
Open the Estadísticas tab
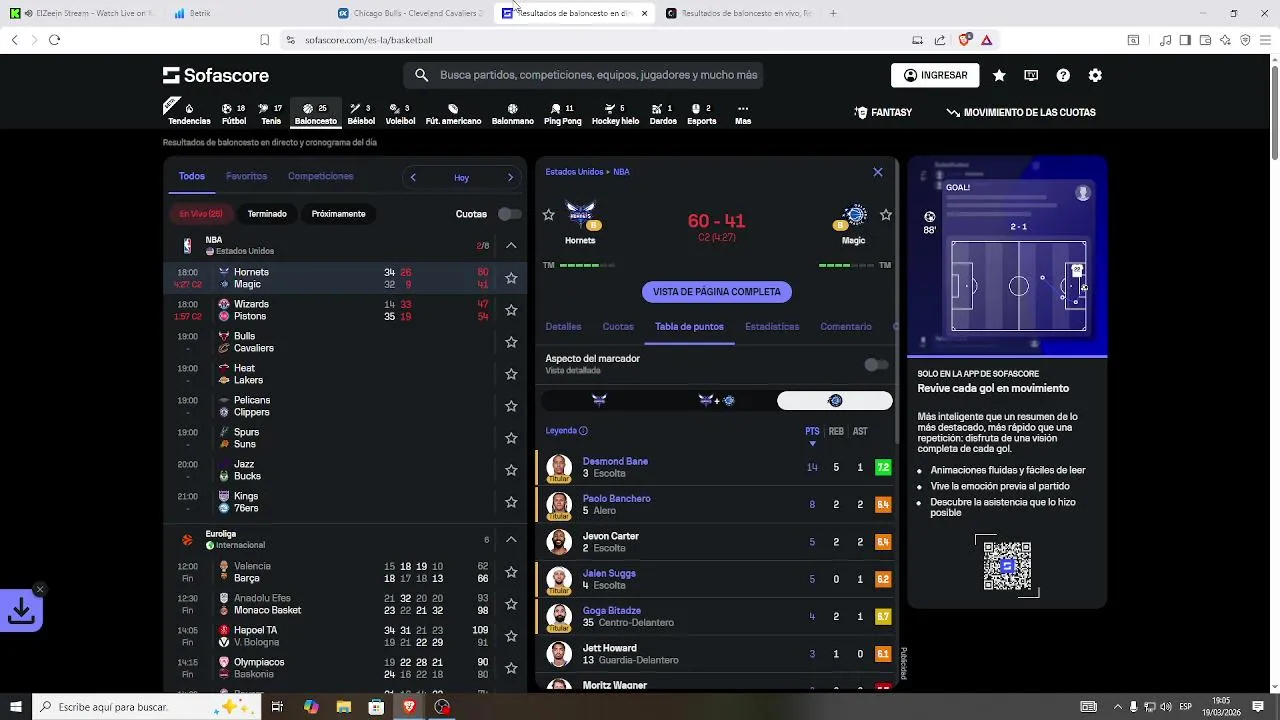tap(772, 327)
